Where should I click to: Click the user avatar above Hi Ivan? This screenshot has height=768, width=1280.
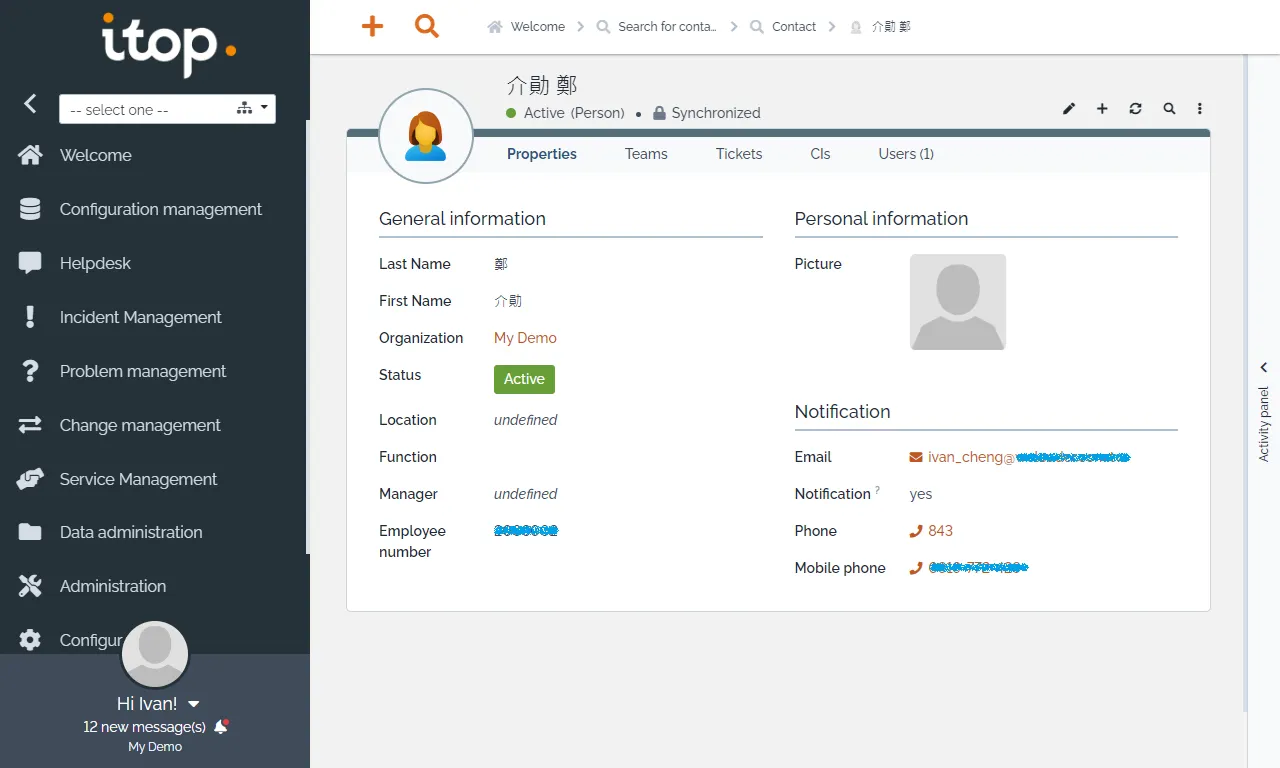coord(155,654)
